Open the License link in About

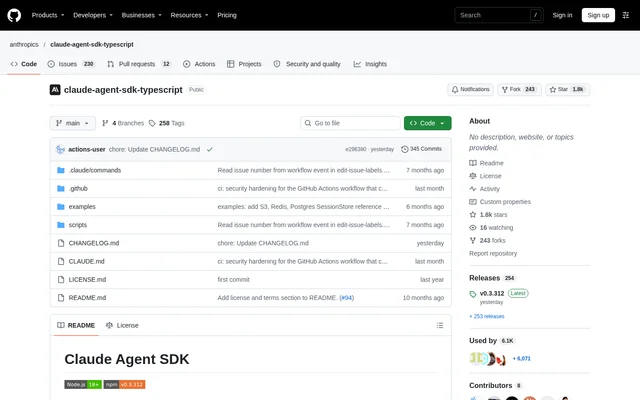485,176
